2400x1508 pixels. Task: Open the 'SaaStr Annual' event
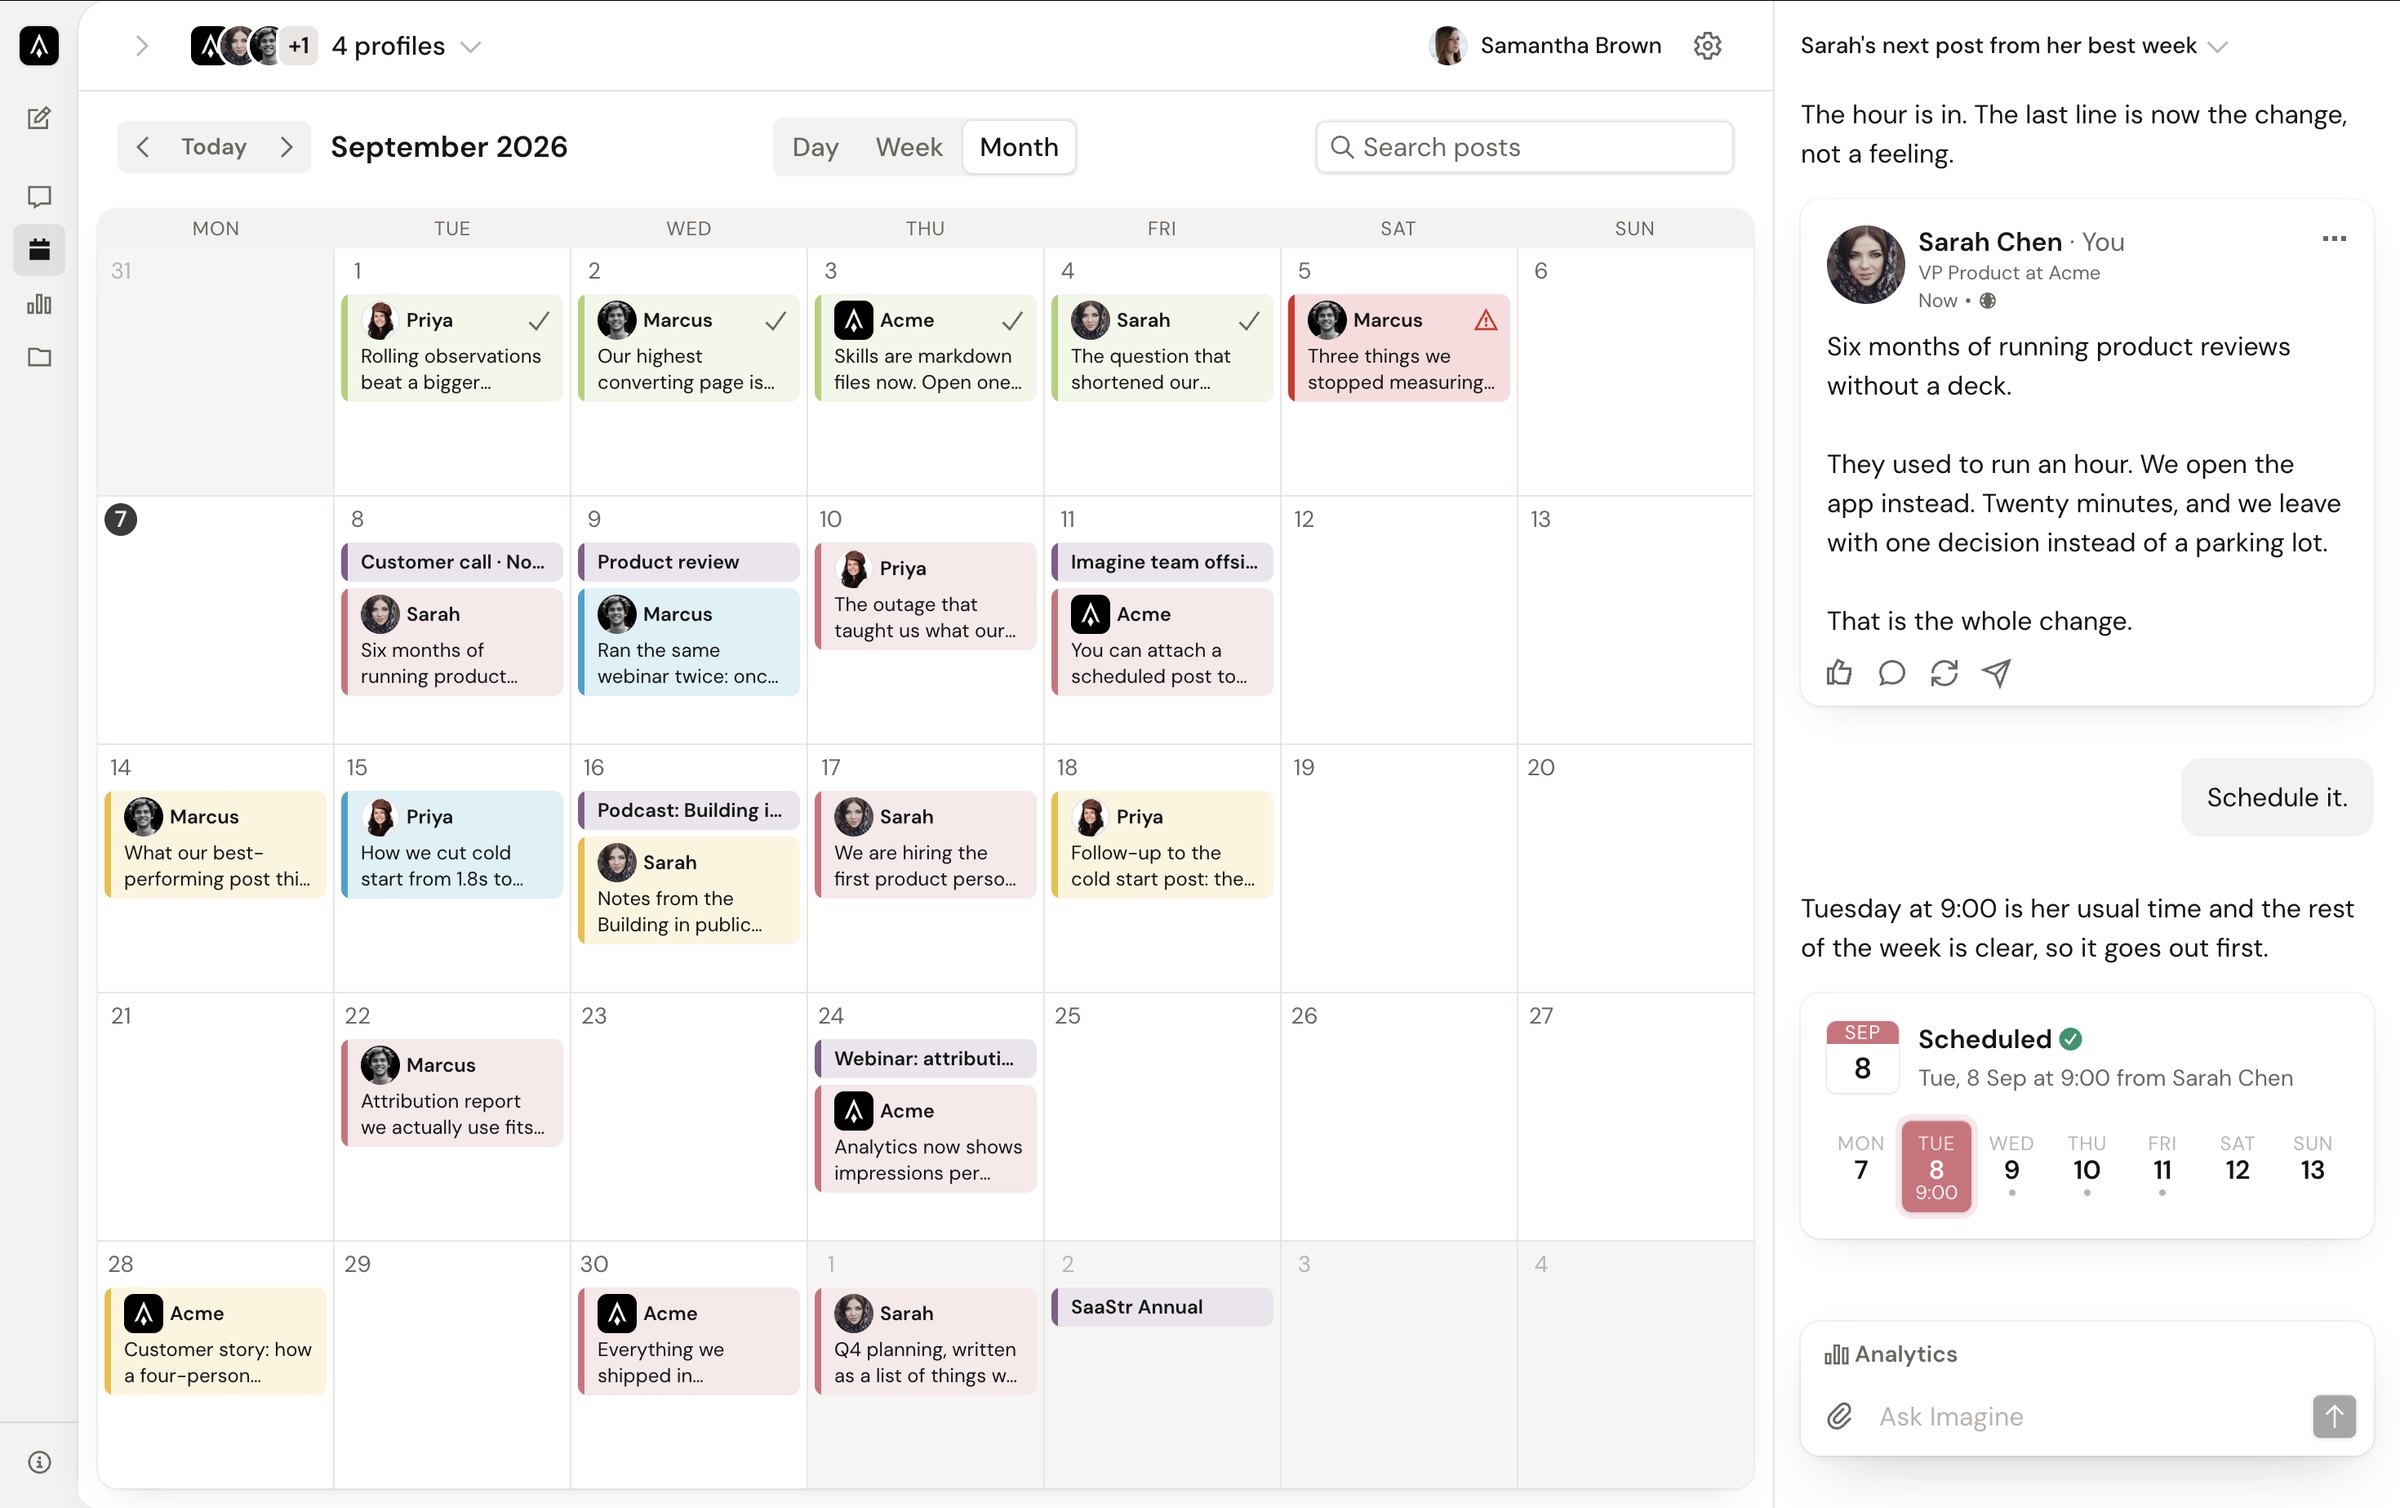click(1162, 1307)
